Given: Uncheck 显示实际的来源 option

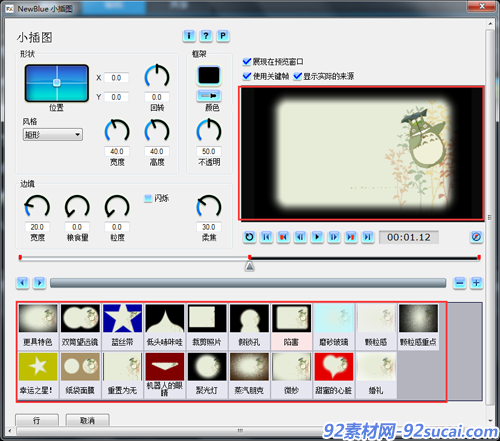Looking at the screenshot, I should pyautogui.click(x=297, y=76).
